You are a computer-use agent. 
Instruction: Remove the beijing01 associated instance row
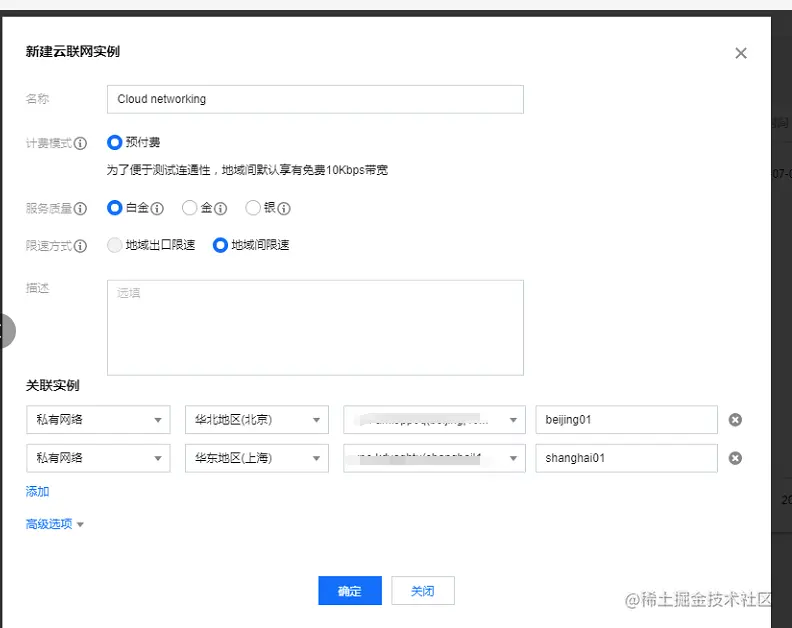[735, 420]
